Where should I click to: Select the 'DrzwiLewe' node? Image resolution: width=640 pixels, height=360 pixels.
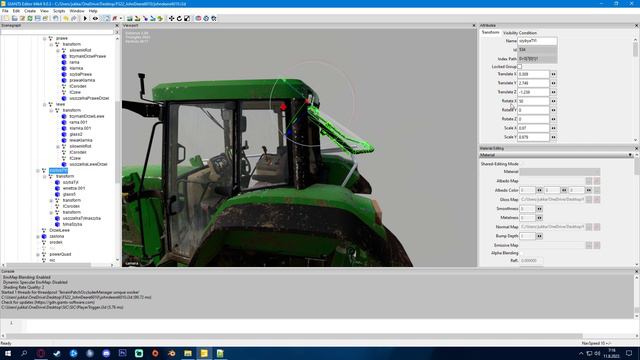pyautogui.click(x=59, y=230)
